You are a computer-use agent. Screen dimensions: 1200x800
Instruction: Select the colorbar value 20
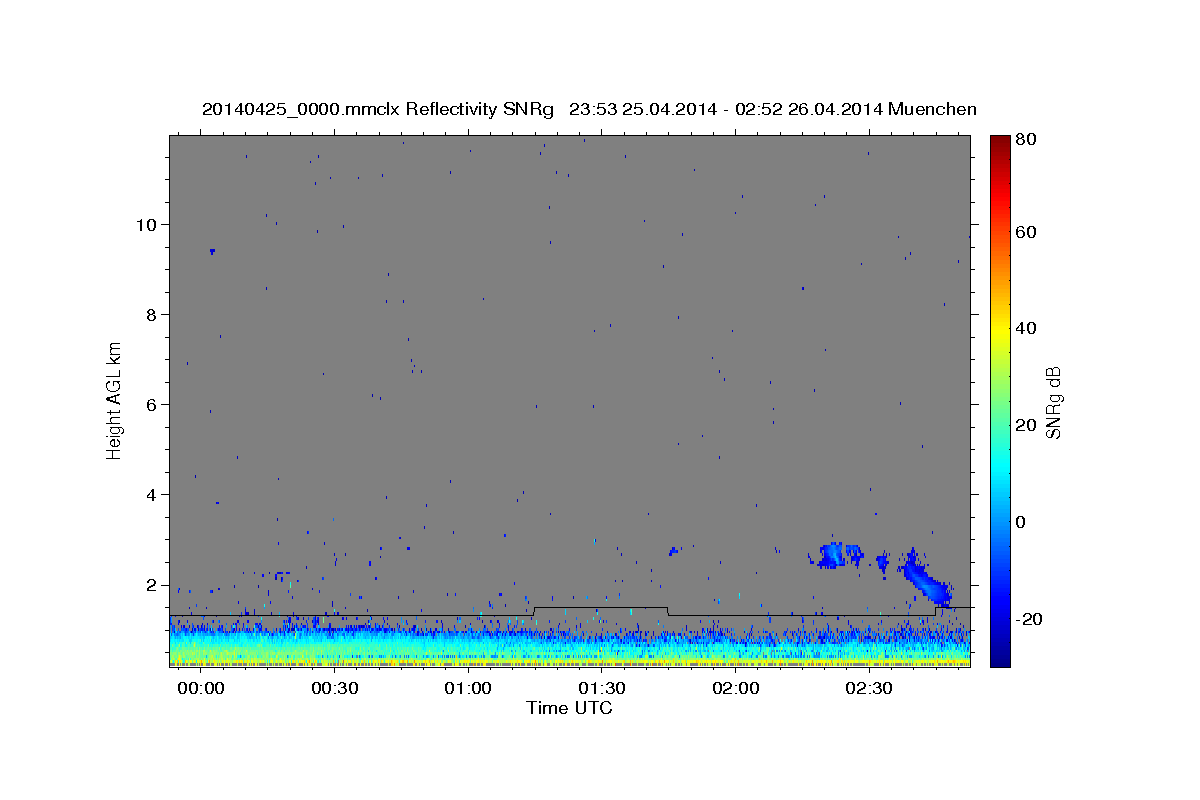click(x=1025, y=425)
